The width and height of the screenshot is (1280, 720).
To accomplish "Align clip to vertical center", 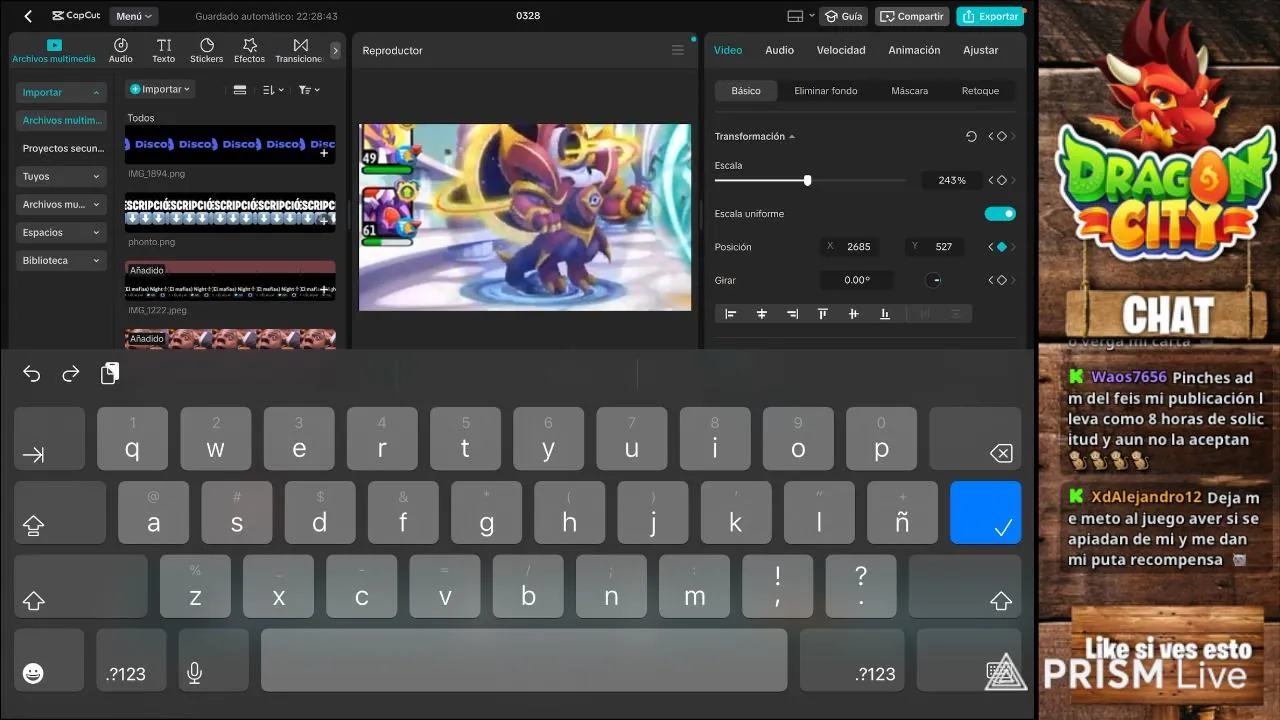I will (x=853, y=314).
